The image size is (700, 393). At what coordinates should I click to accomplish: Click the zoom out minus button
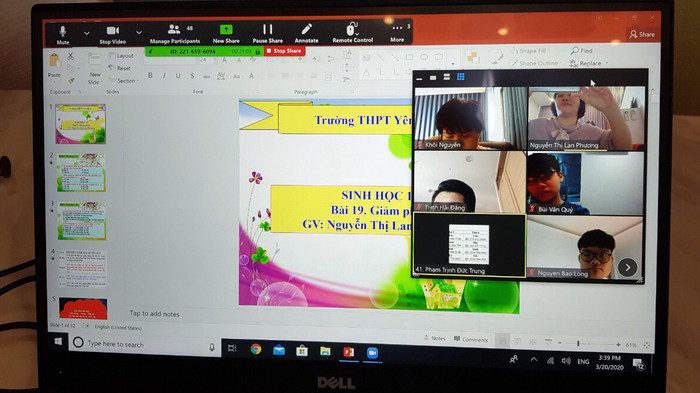[560, 343]
